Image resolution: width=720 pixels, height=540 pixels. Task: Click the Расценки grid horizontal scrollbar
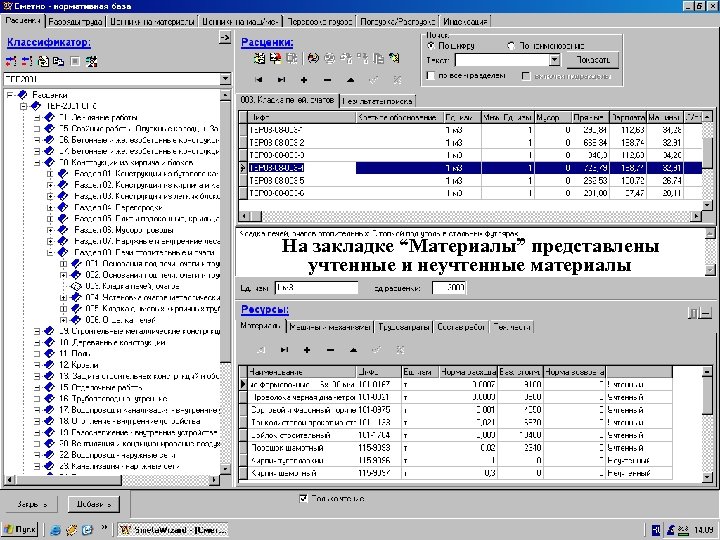(470, 216)
